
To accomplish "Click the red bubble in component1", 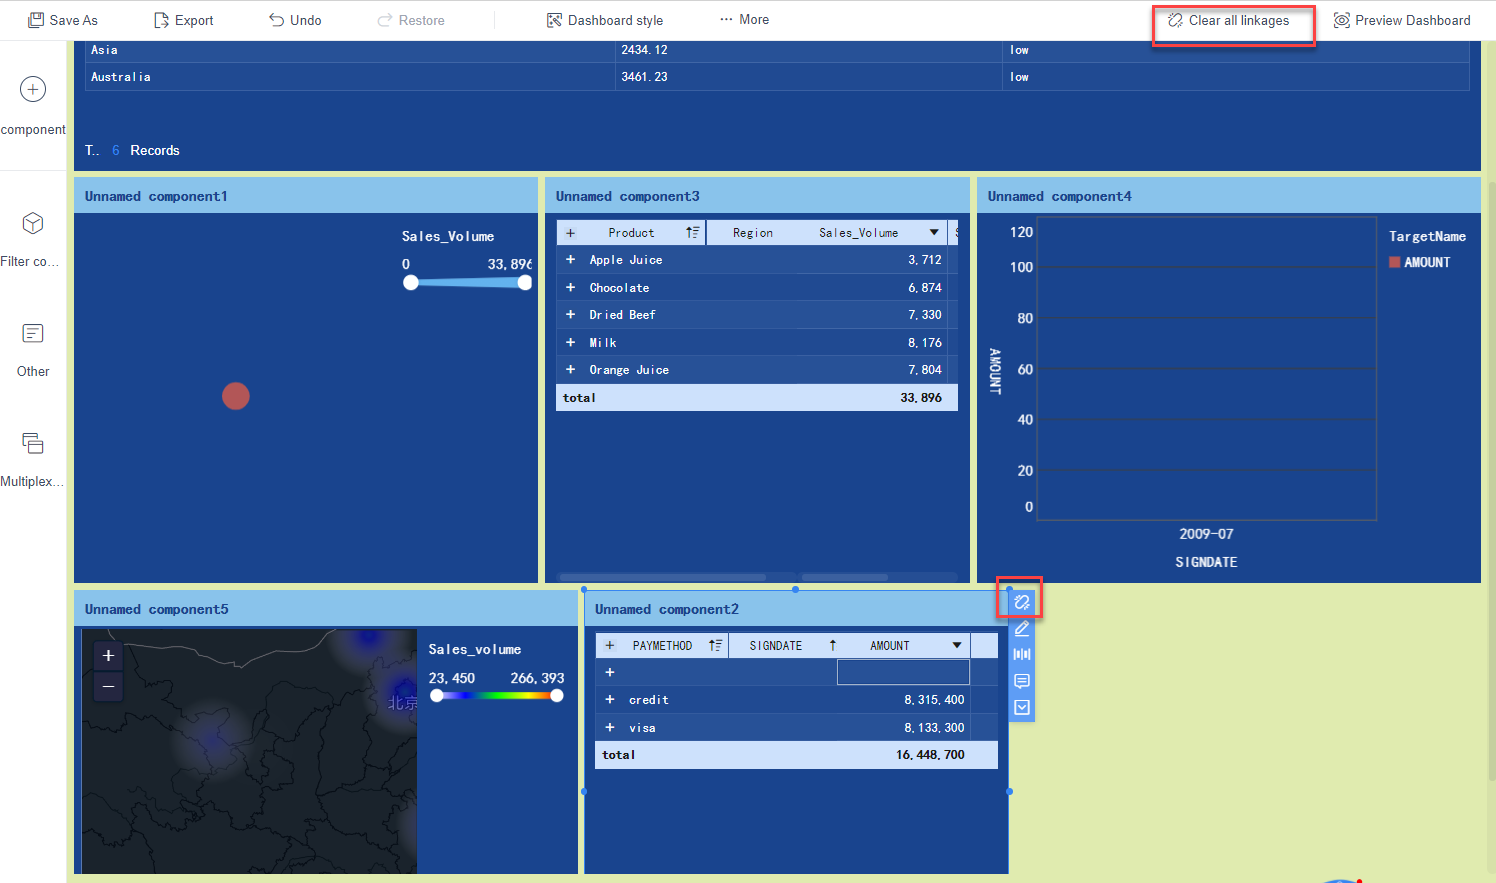I will [x=236, y=396].
